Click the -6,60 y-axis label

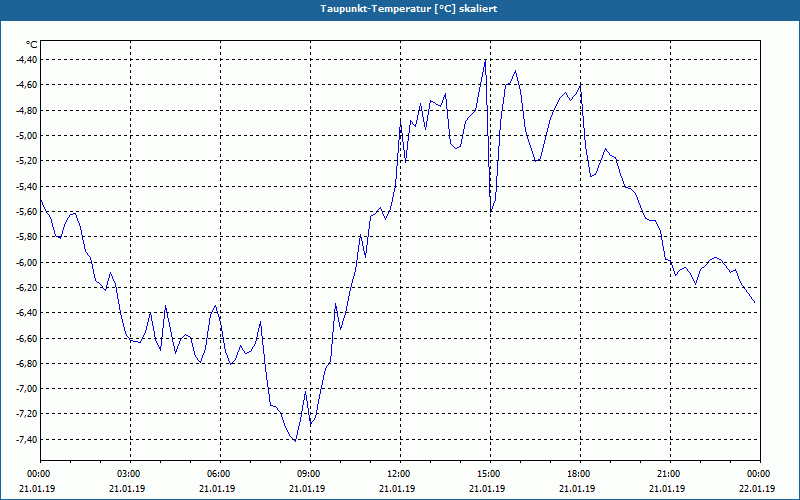coord(26,338)
